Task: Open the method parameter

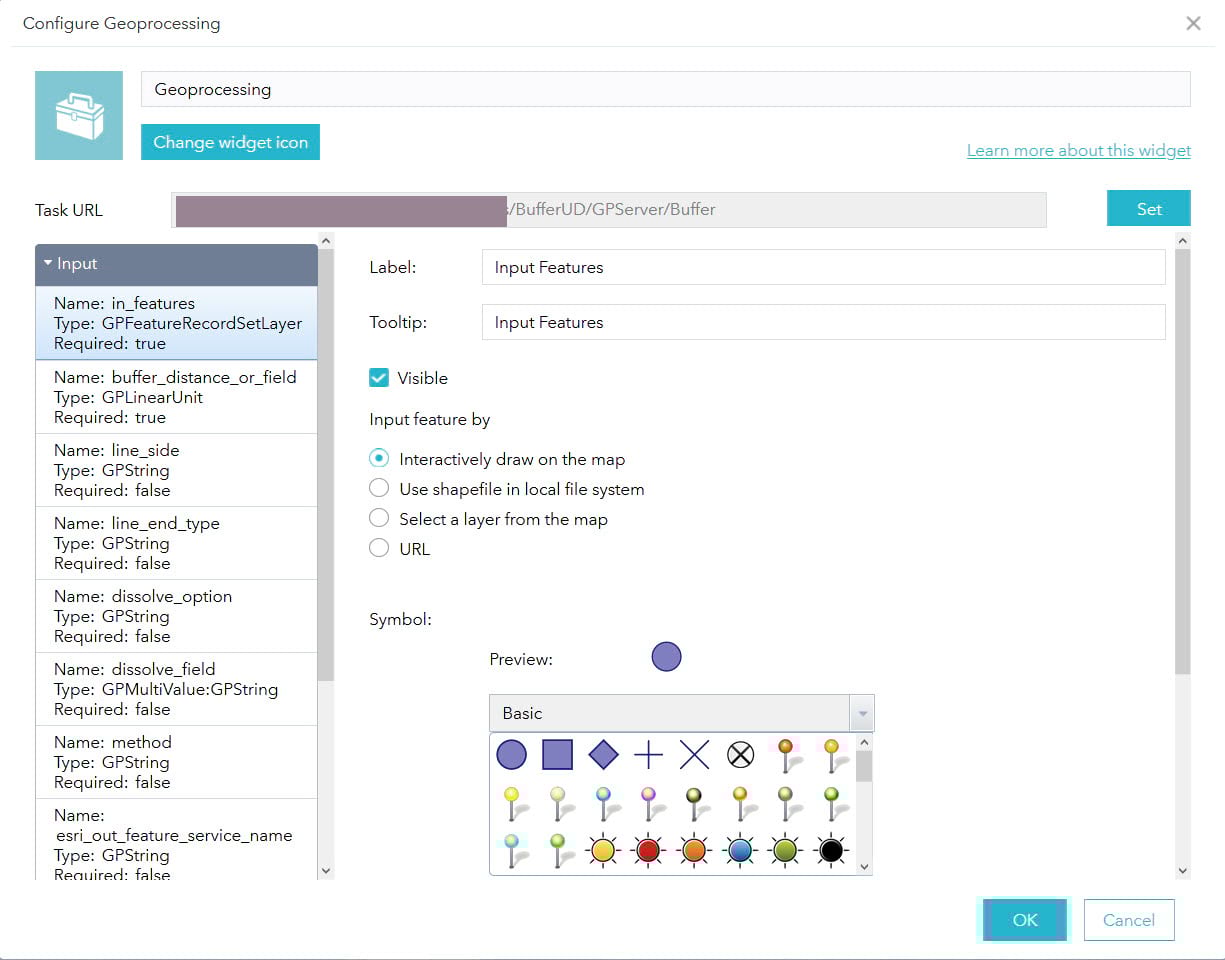Action: pos(176,762)
